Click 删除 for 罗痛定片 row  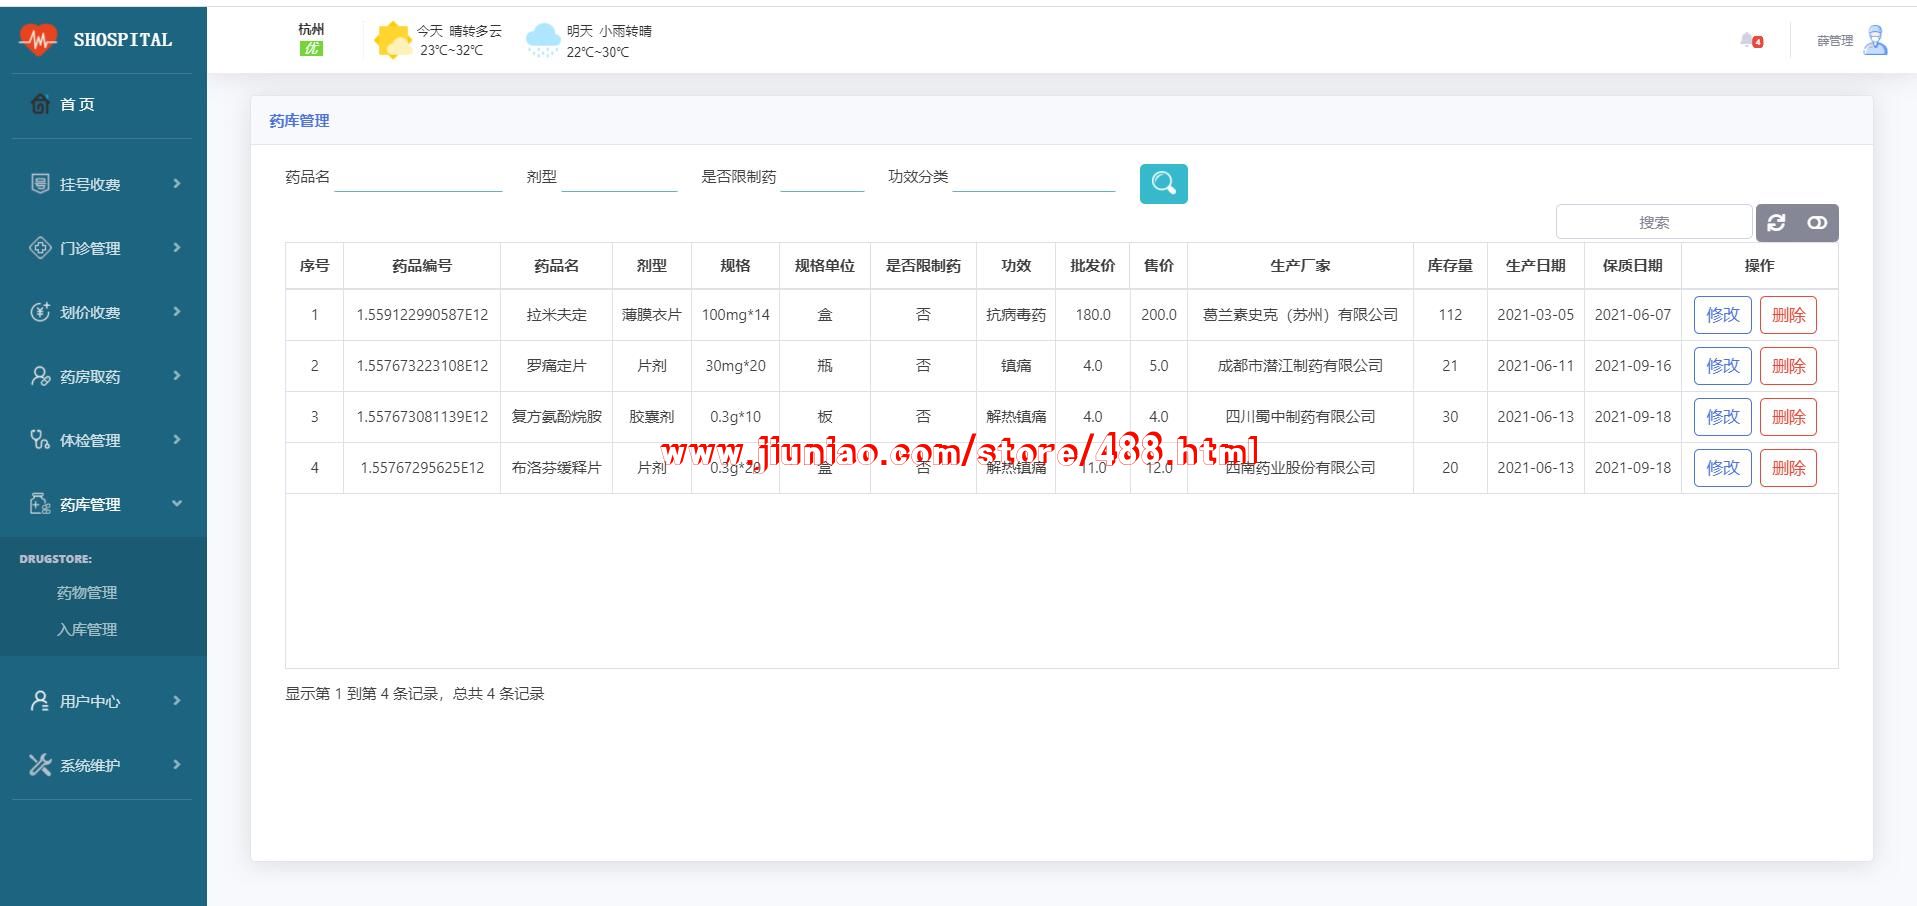[1788, 366]
